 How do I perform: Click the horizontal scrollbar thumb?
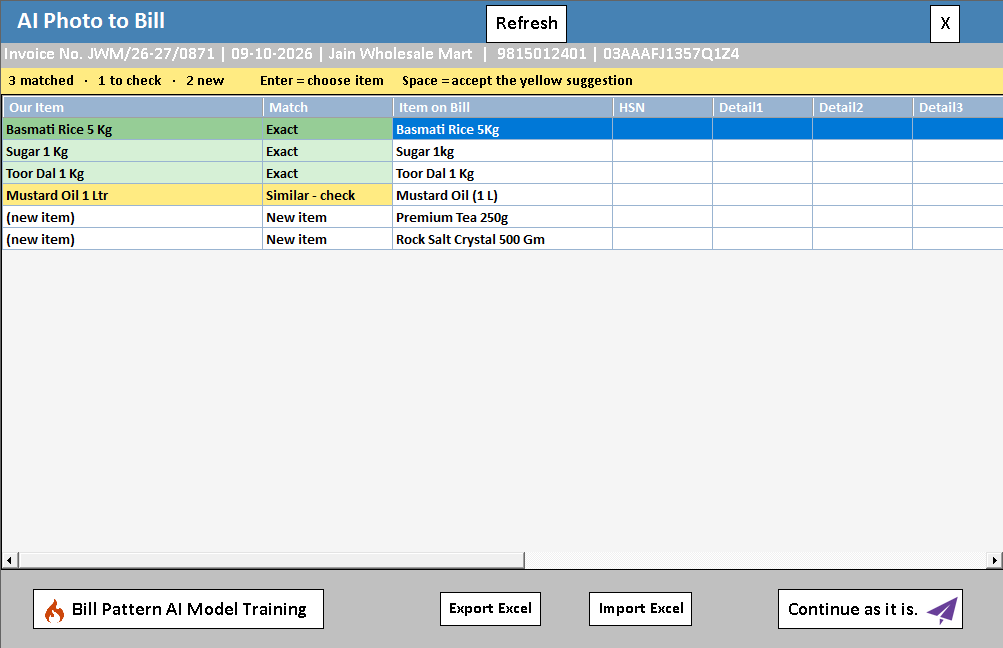click(x=271, y=560)
